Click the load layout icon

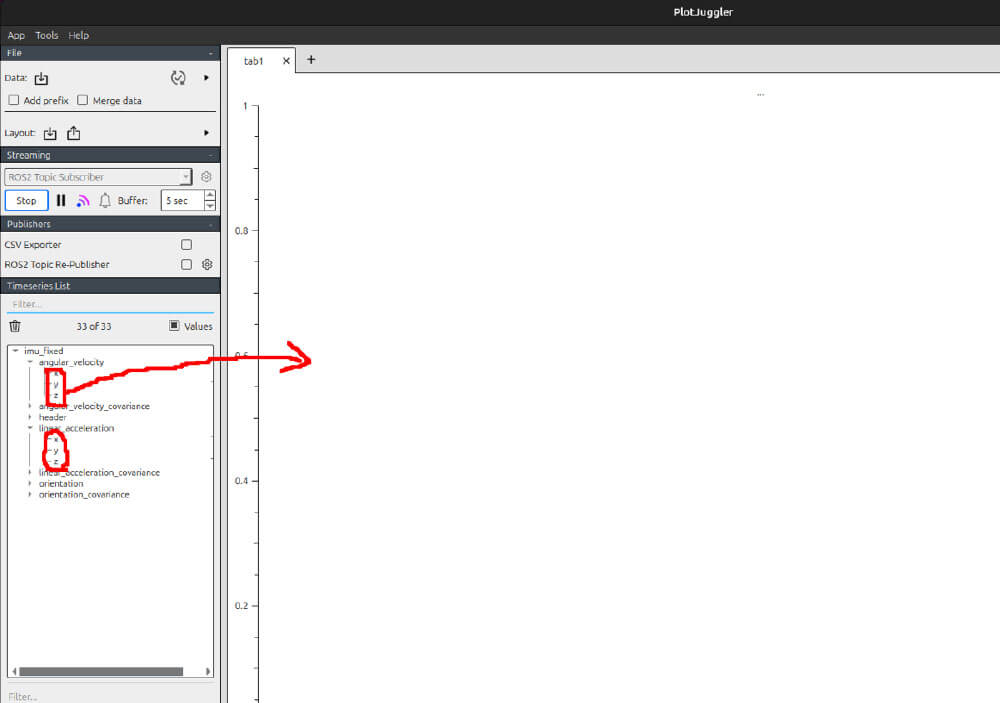click(50, 133)
